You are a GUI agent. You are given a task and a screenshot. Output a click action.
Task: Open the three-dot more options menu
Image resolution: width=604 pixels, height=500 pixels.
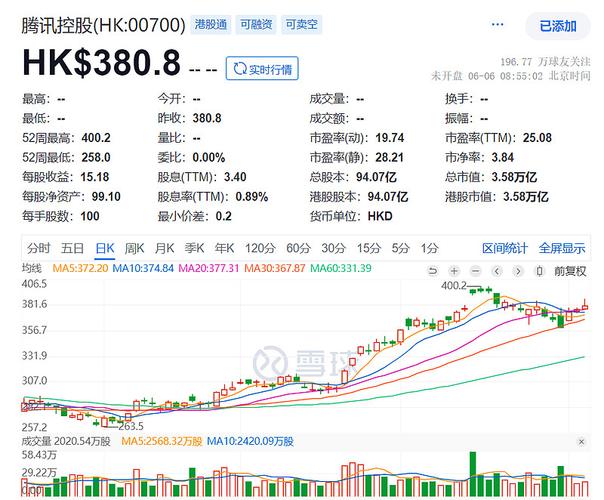click(497, 25)
